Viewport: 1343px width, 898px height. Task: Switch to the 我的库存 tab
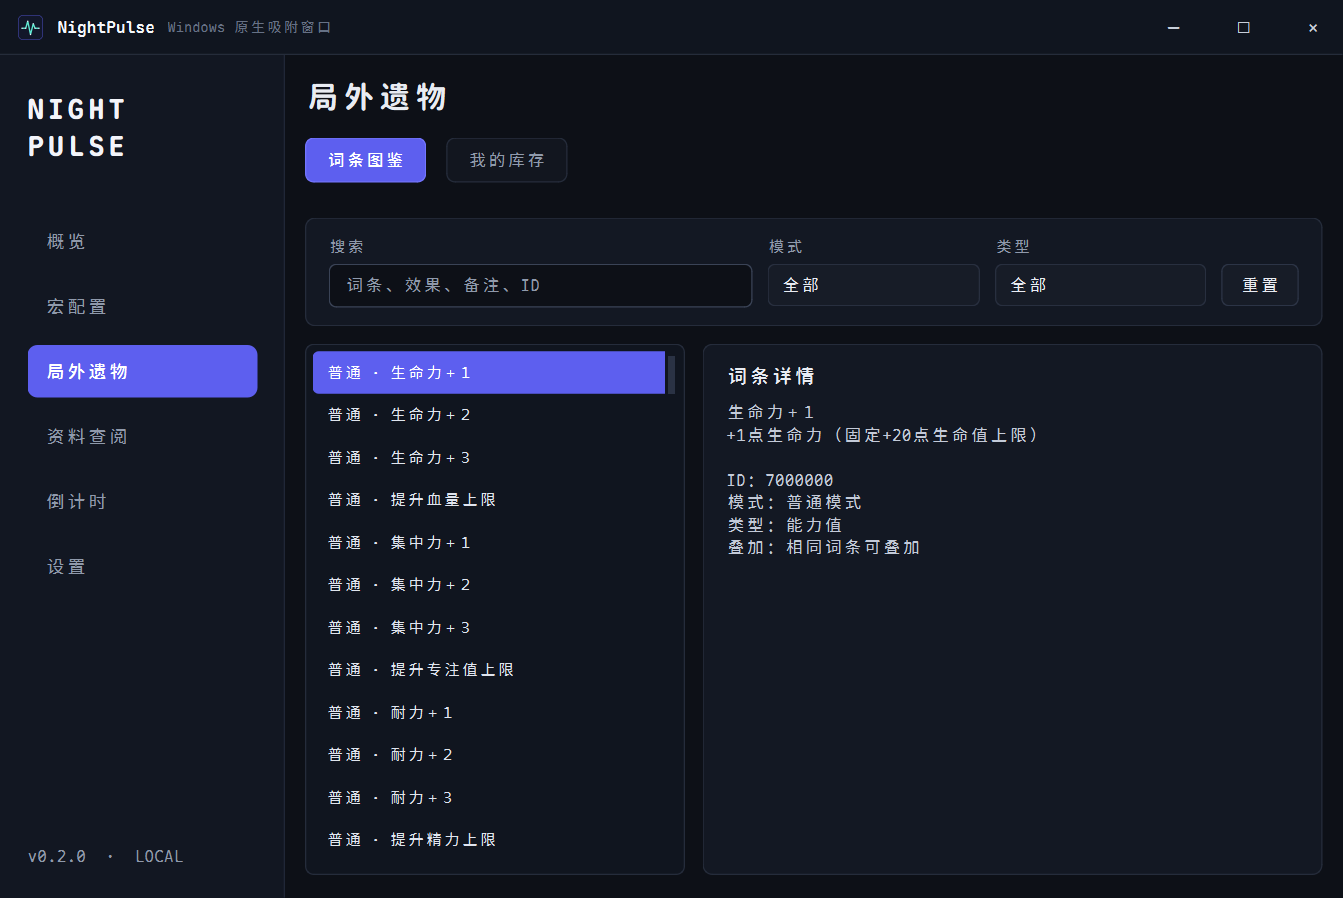click(x=507, y=160)
